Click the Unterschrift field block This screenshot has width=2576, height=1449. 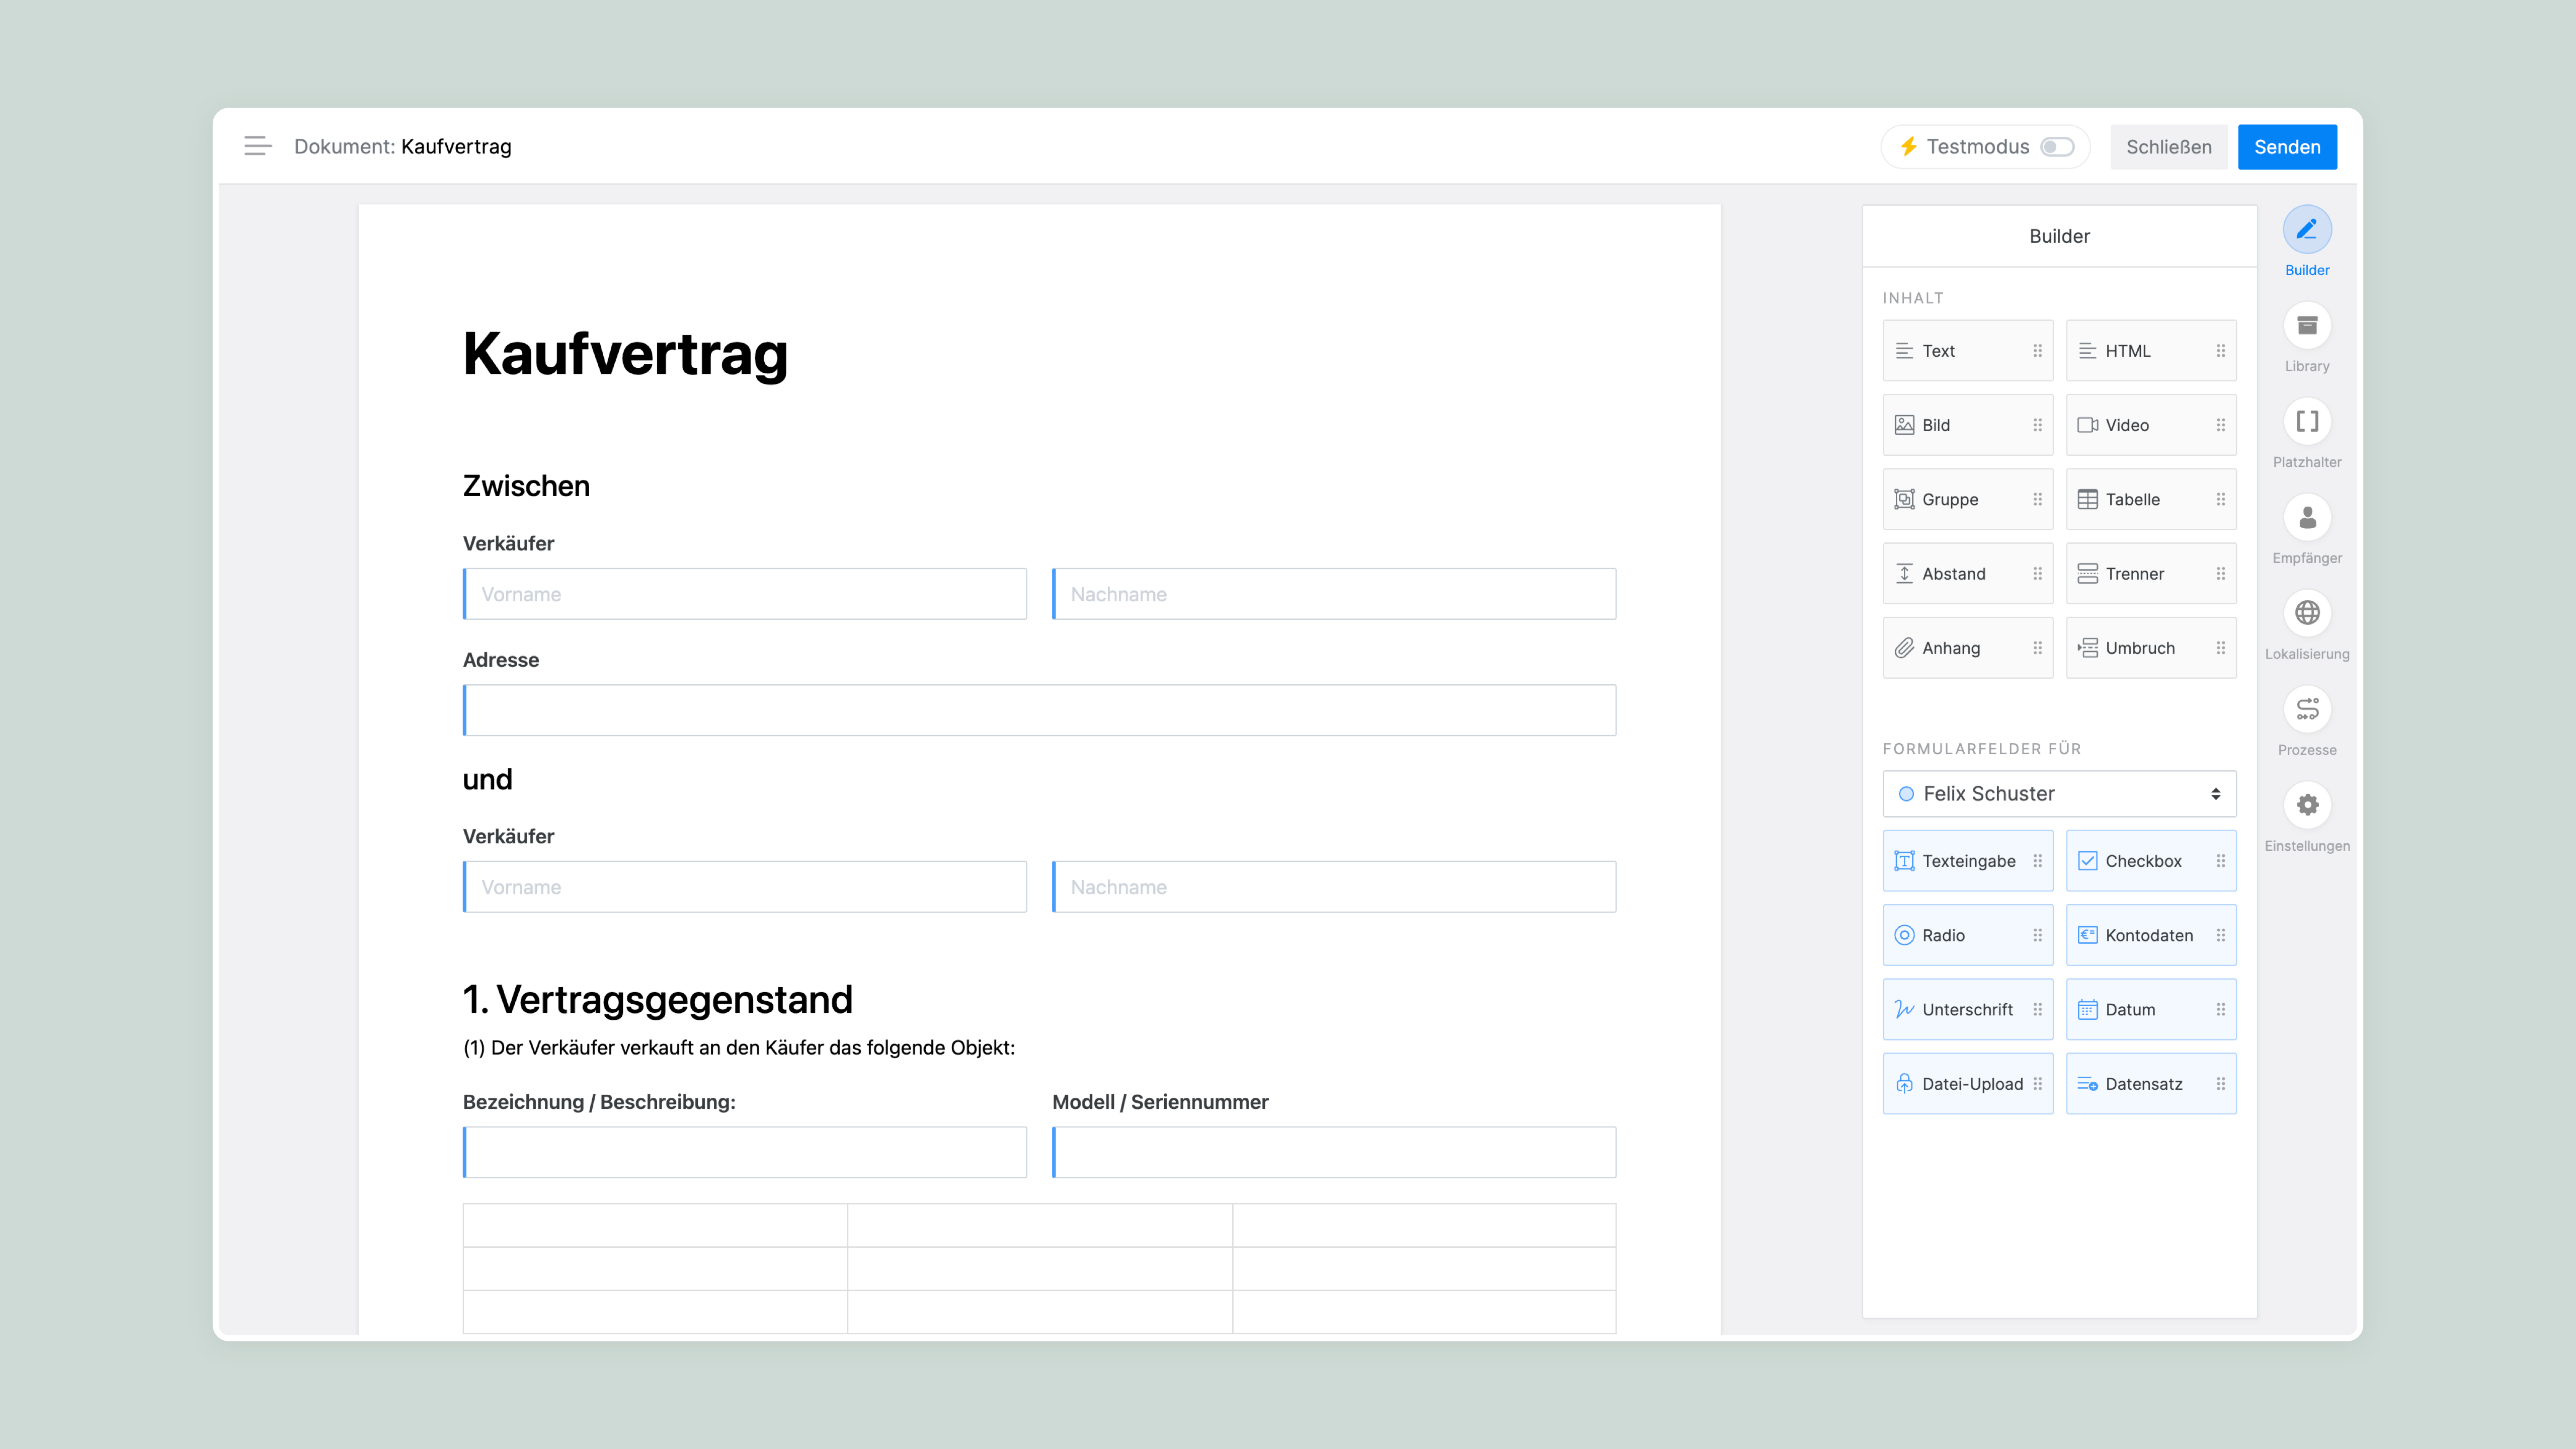(1966, 1009)
